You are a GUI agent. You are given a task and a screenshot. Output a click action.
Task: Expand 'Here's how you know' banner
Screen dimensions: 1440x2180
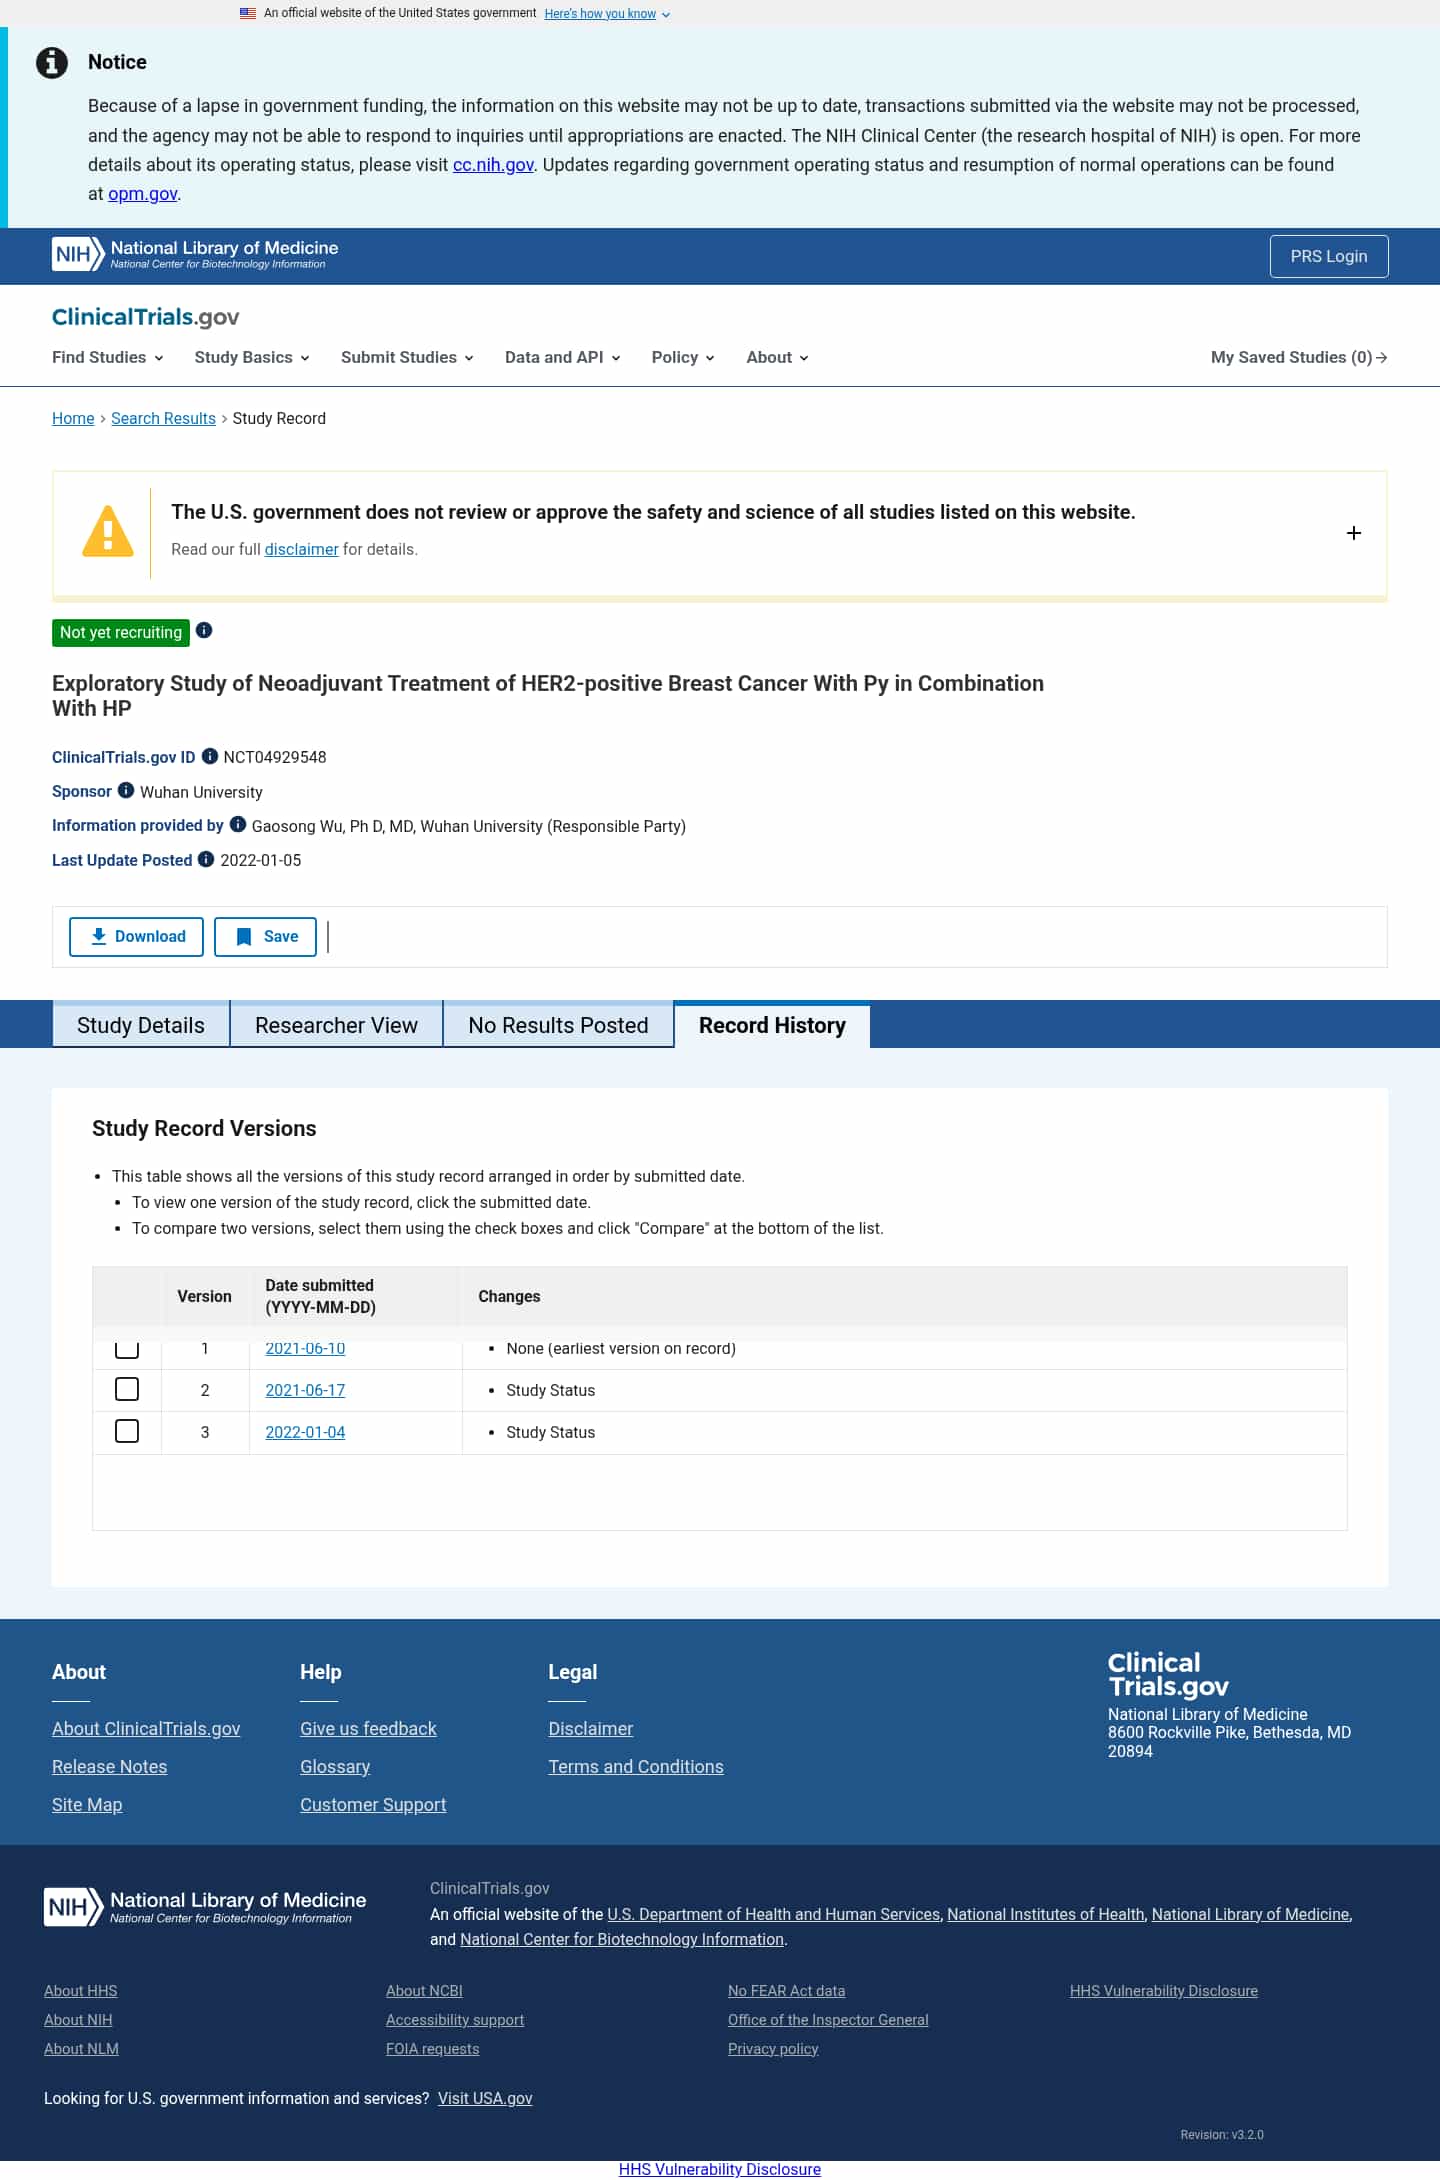(607, 14)
